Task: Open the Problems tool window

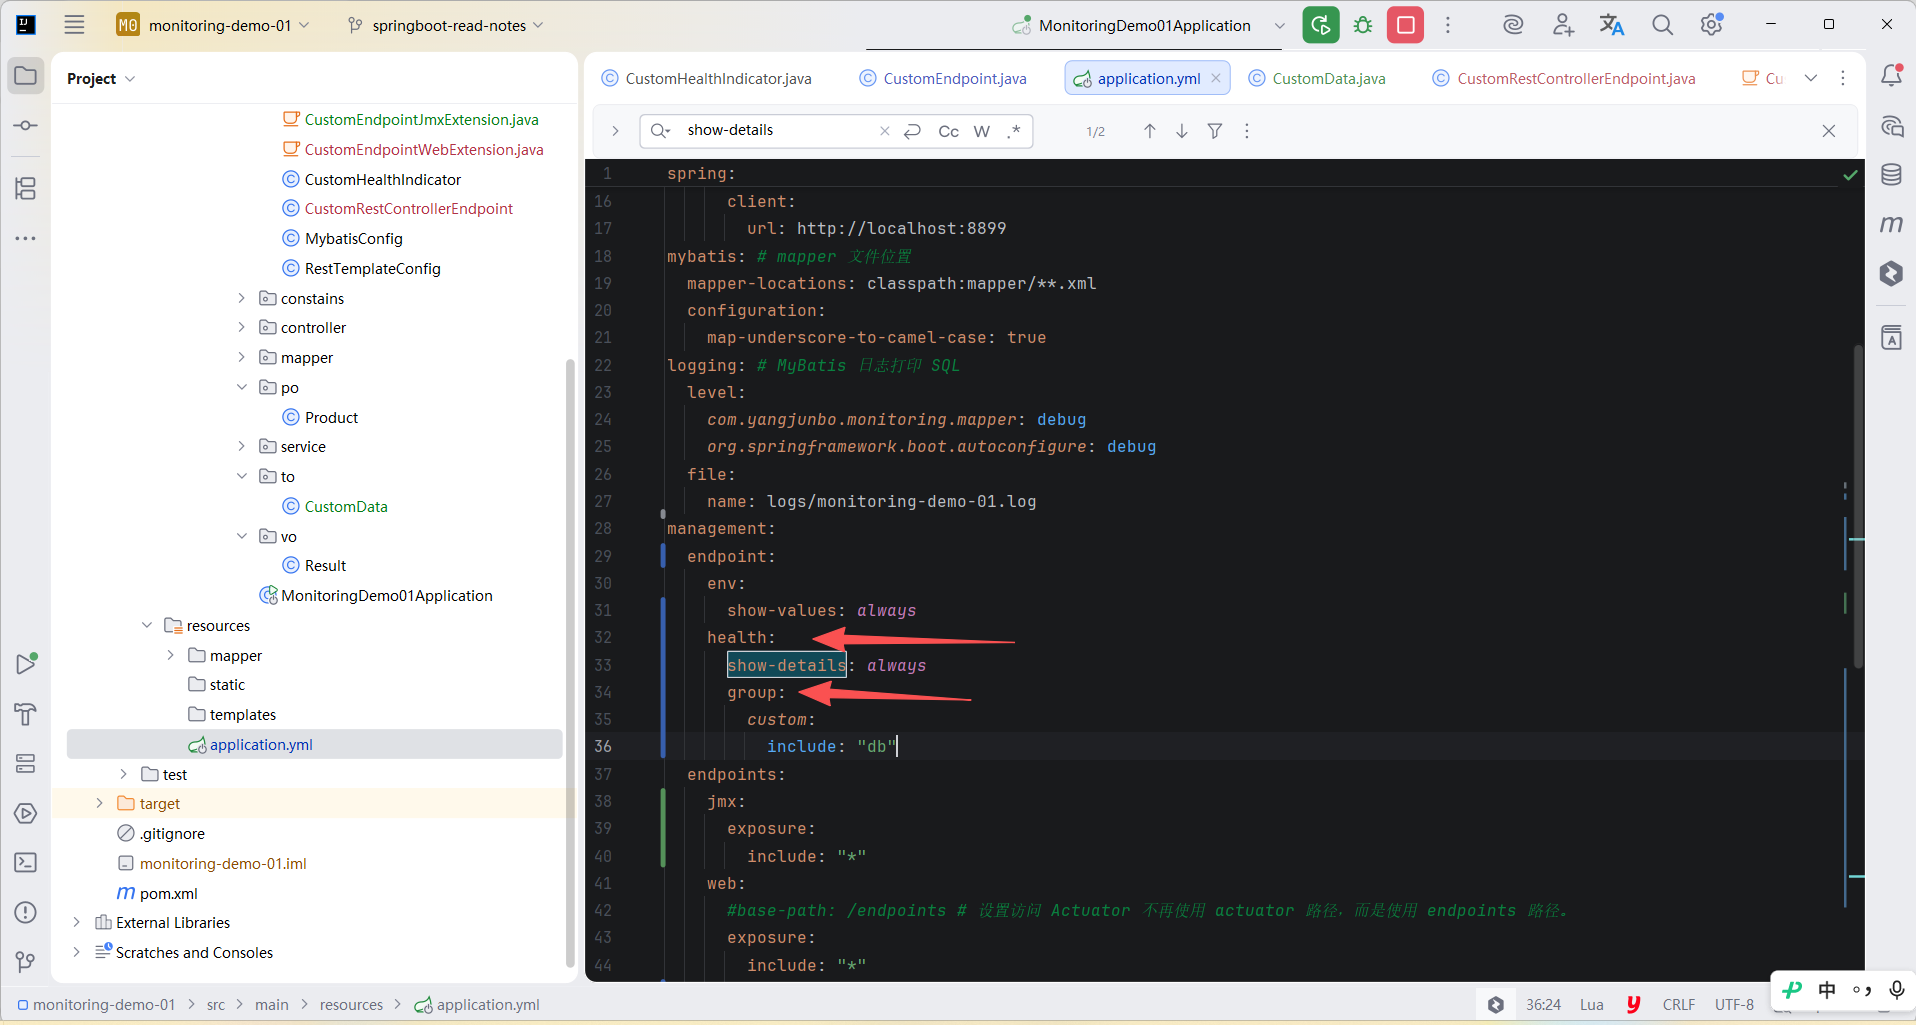Action: coord(26,912)
